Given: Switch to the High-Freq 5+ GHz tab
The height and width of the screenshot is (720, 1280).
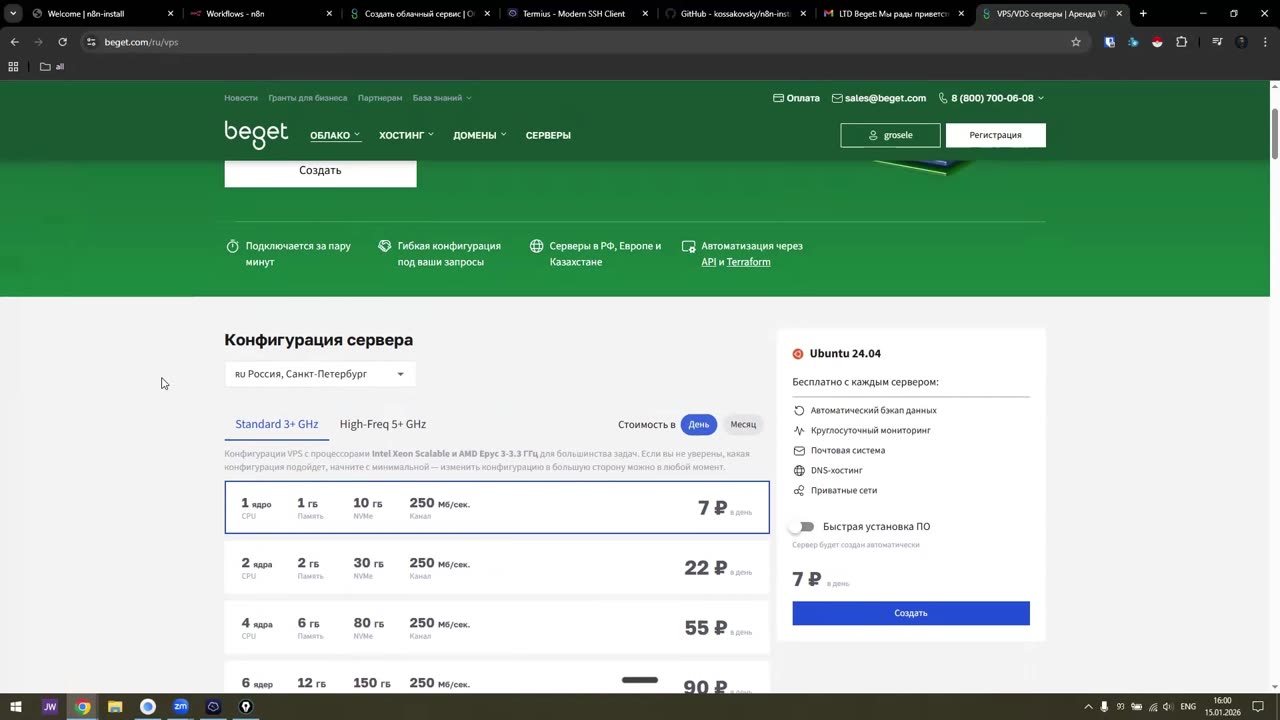Looking at the screenshot, I should point(383,424).
